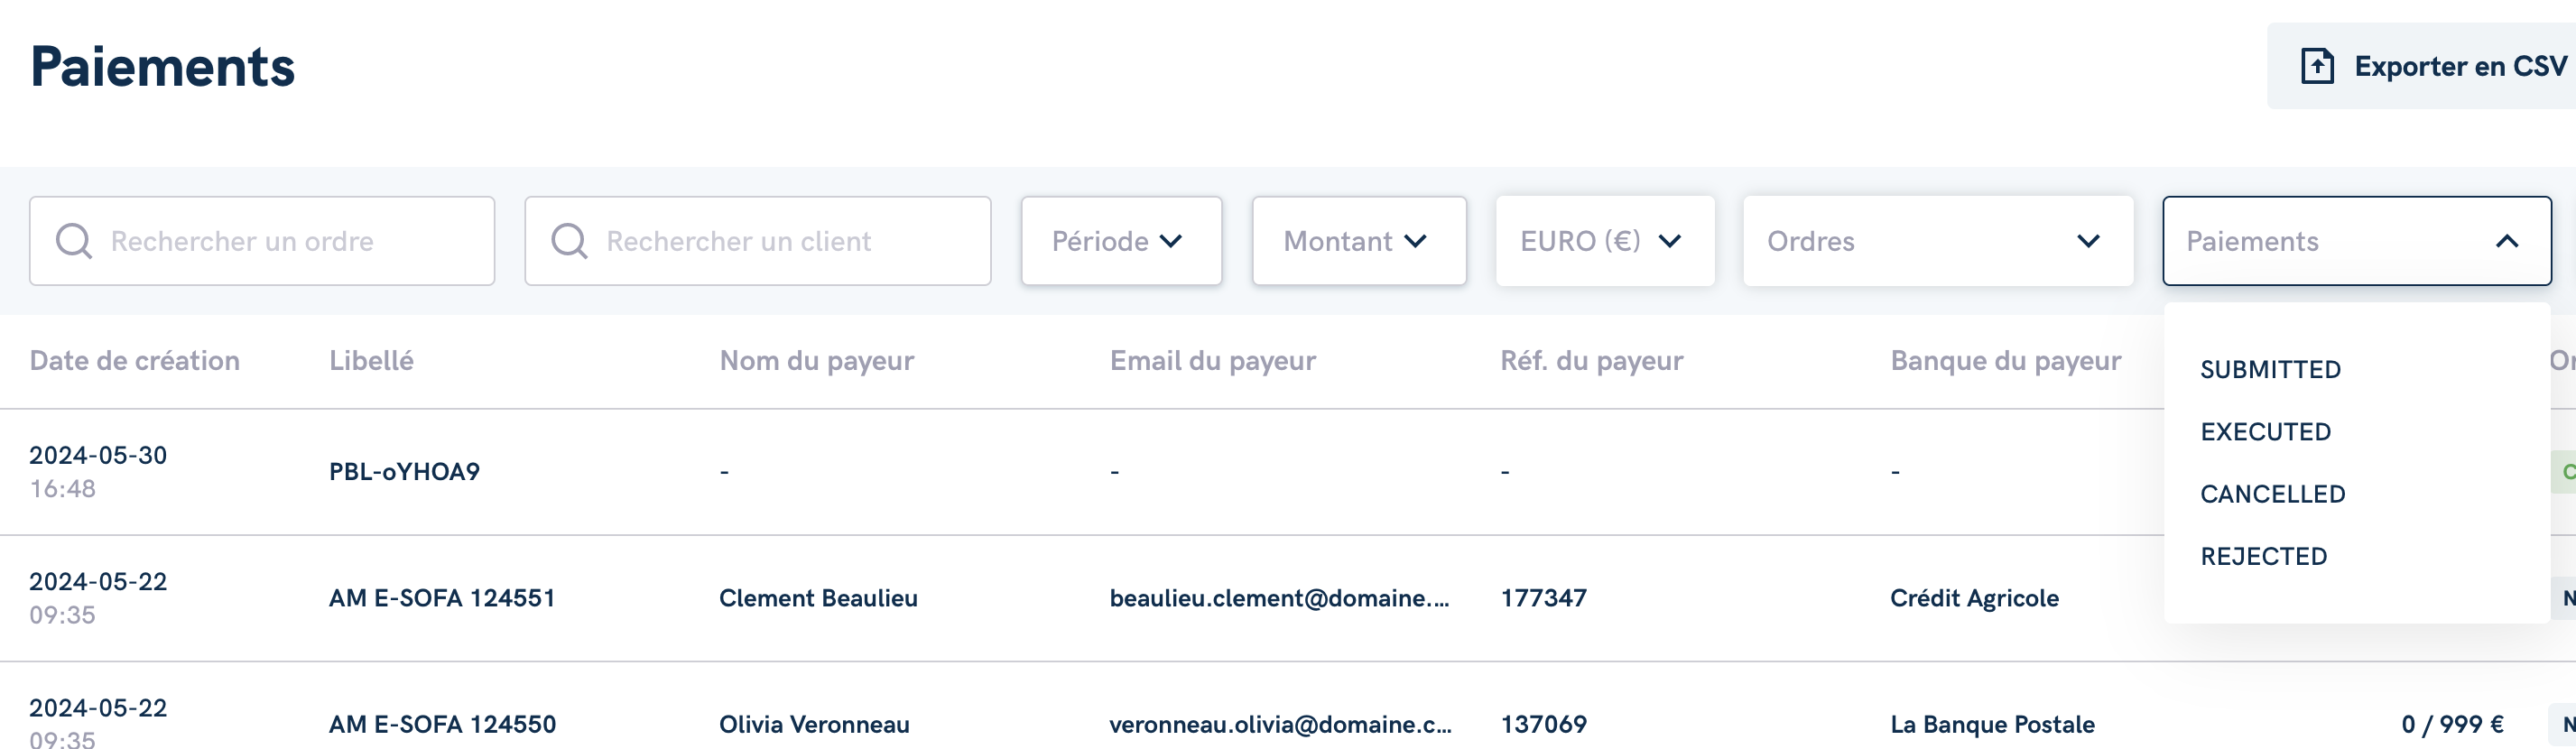
Task: Collapse the Paiements dropdown with the up chevron
Action: point(2507,241)
